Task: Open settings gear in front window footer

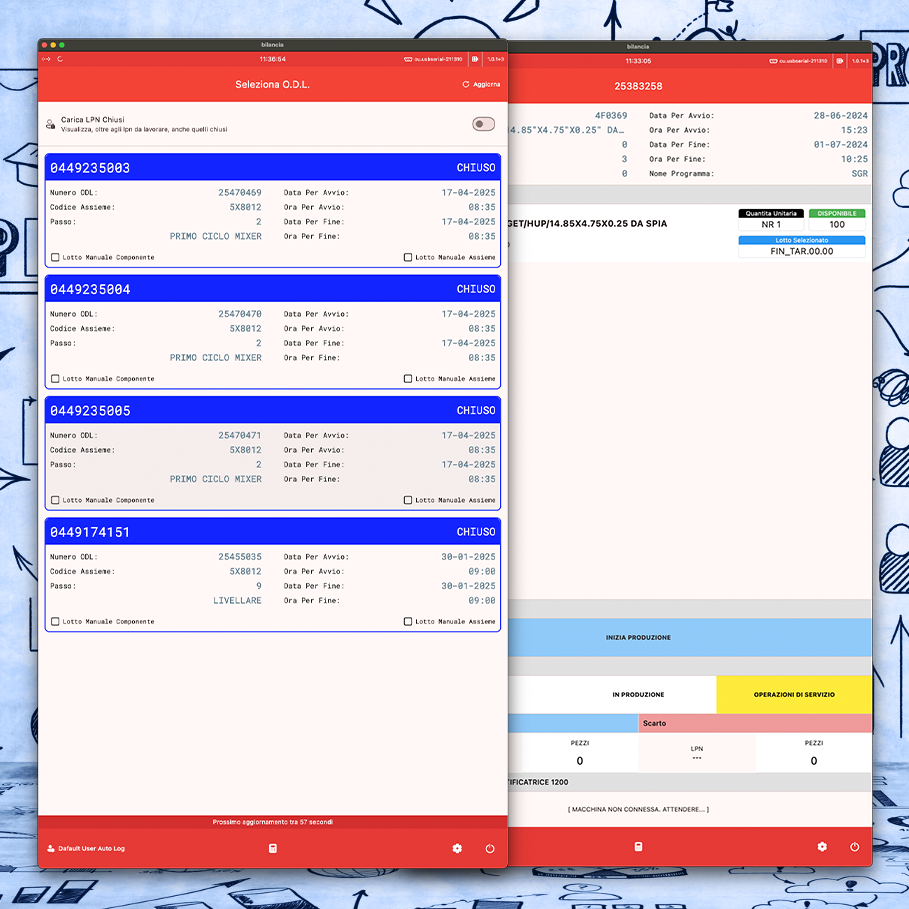Action: pyautogui.click(x=457, y=848)
